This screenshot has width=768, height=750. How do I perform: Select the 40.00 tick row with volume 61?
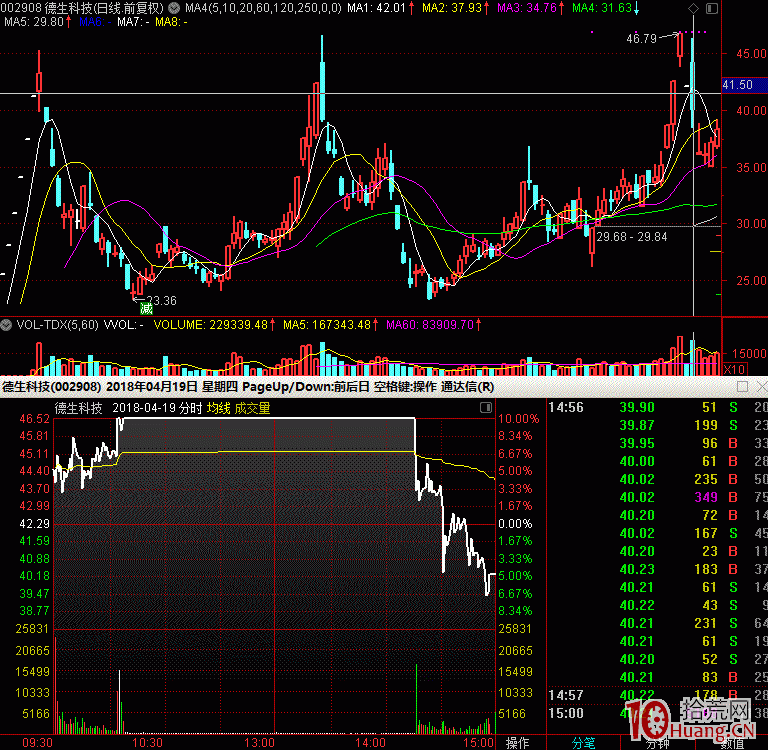click(x=657, y=461)
